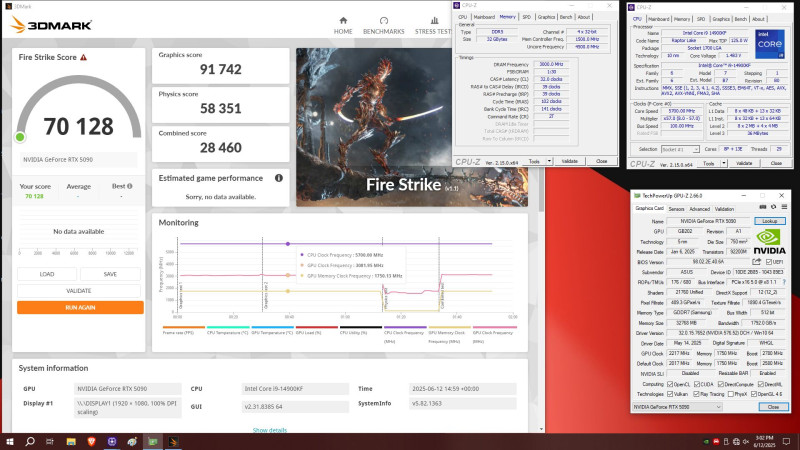Click Validate button in CPU-Z Memory window
Viewport: 800px width, 450px height.
tap(569, 161)
